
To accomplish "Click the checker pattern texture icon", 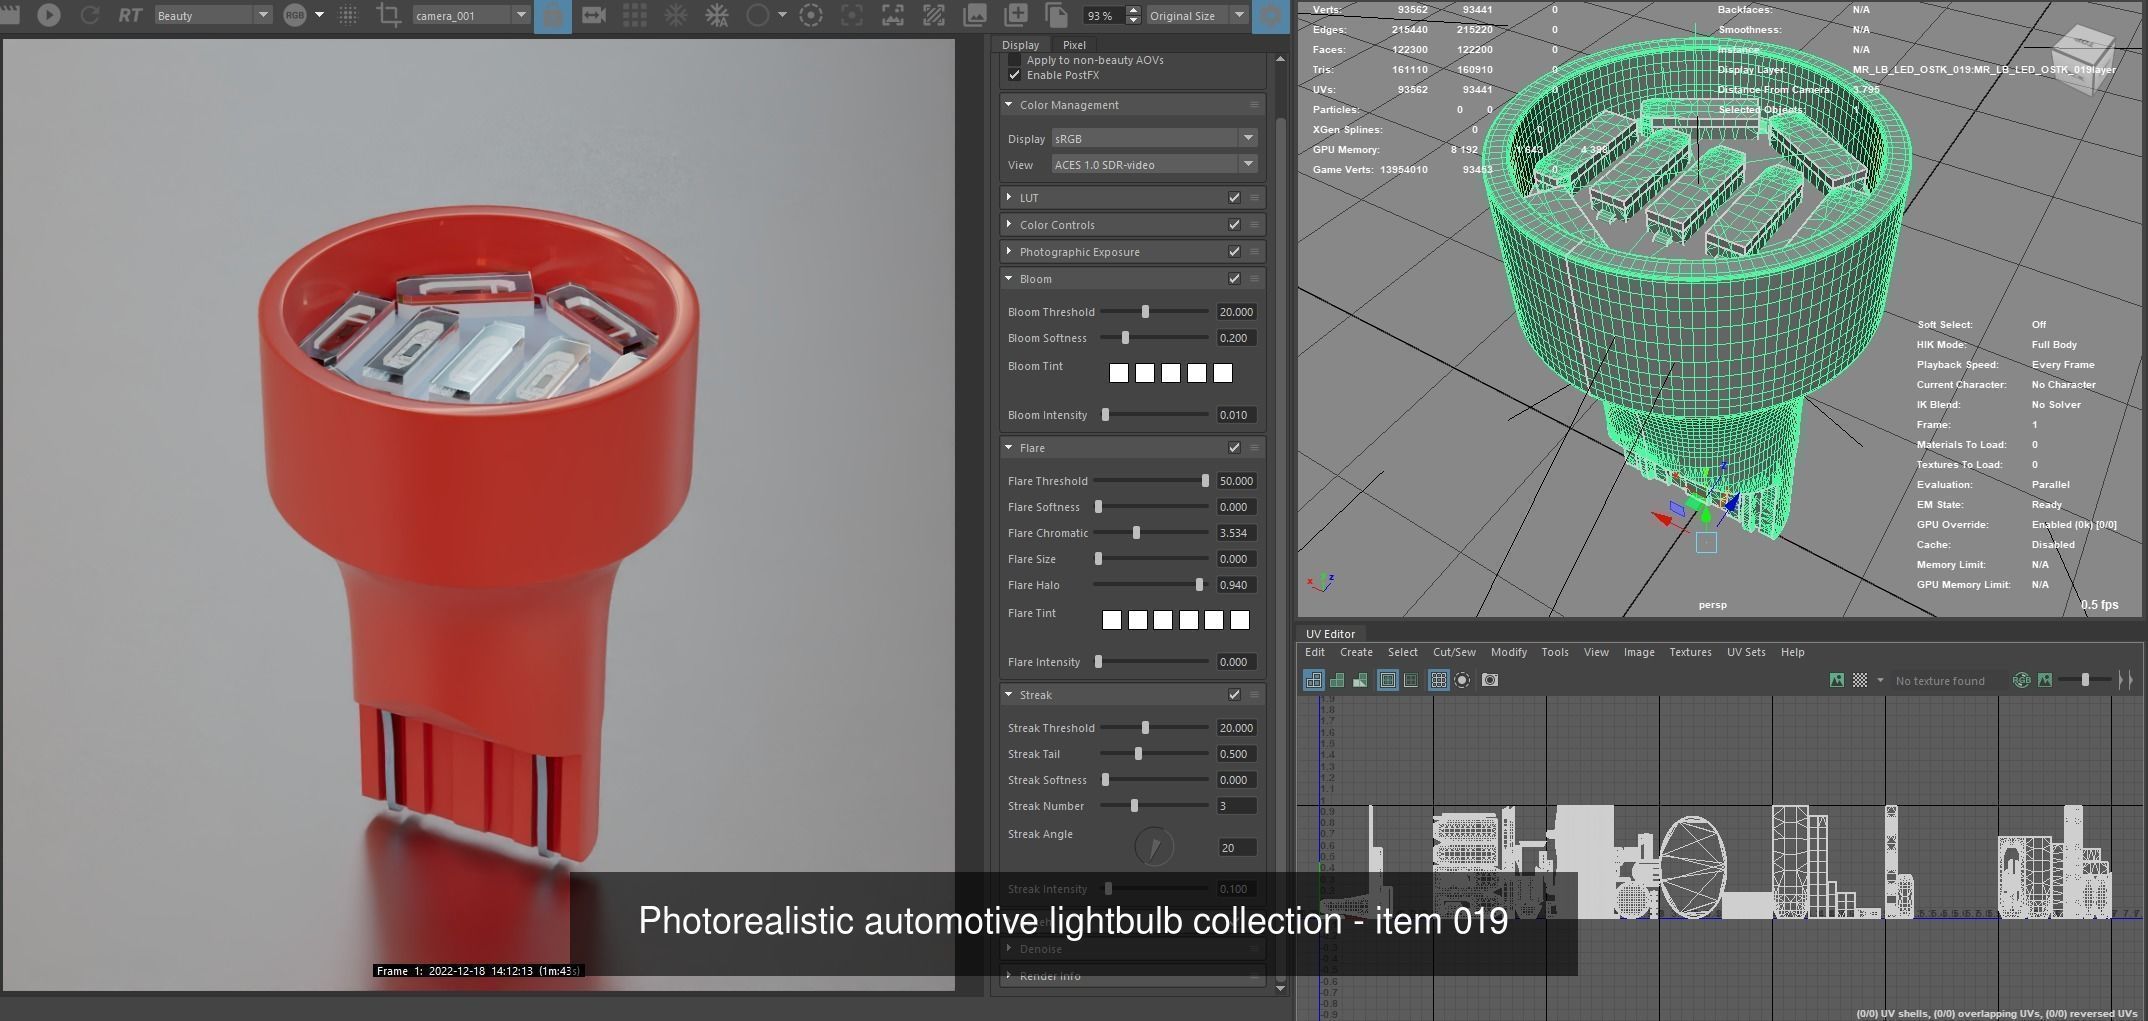I will [1860, 680].
